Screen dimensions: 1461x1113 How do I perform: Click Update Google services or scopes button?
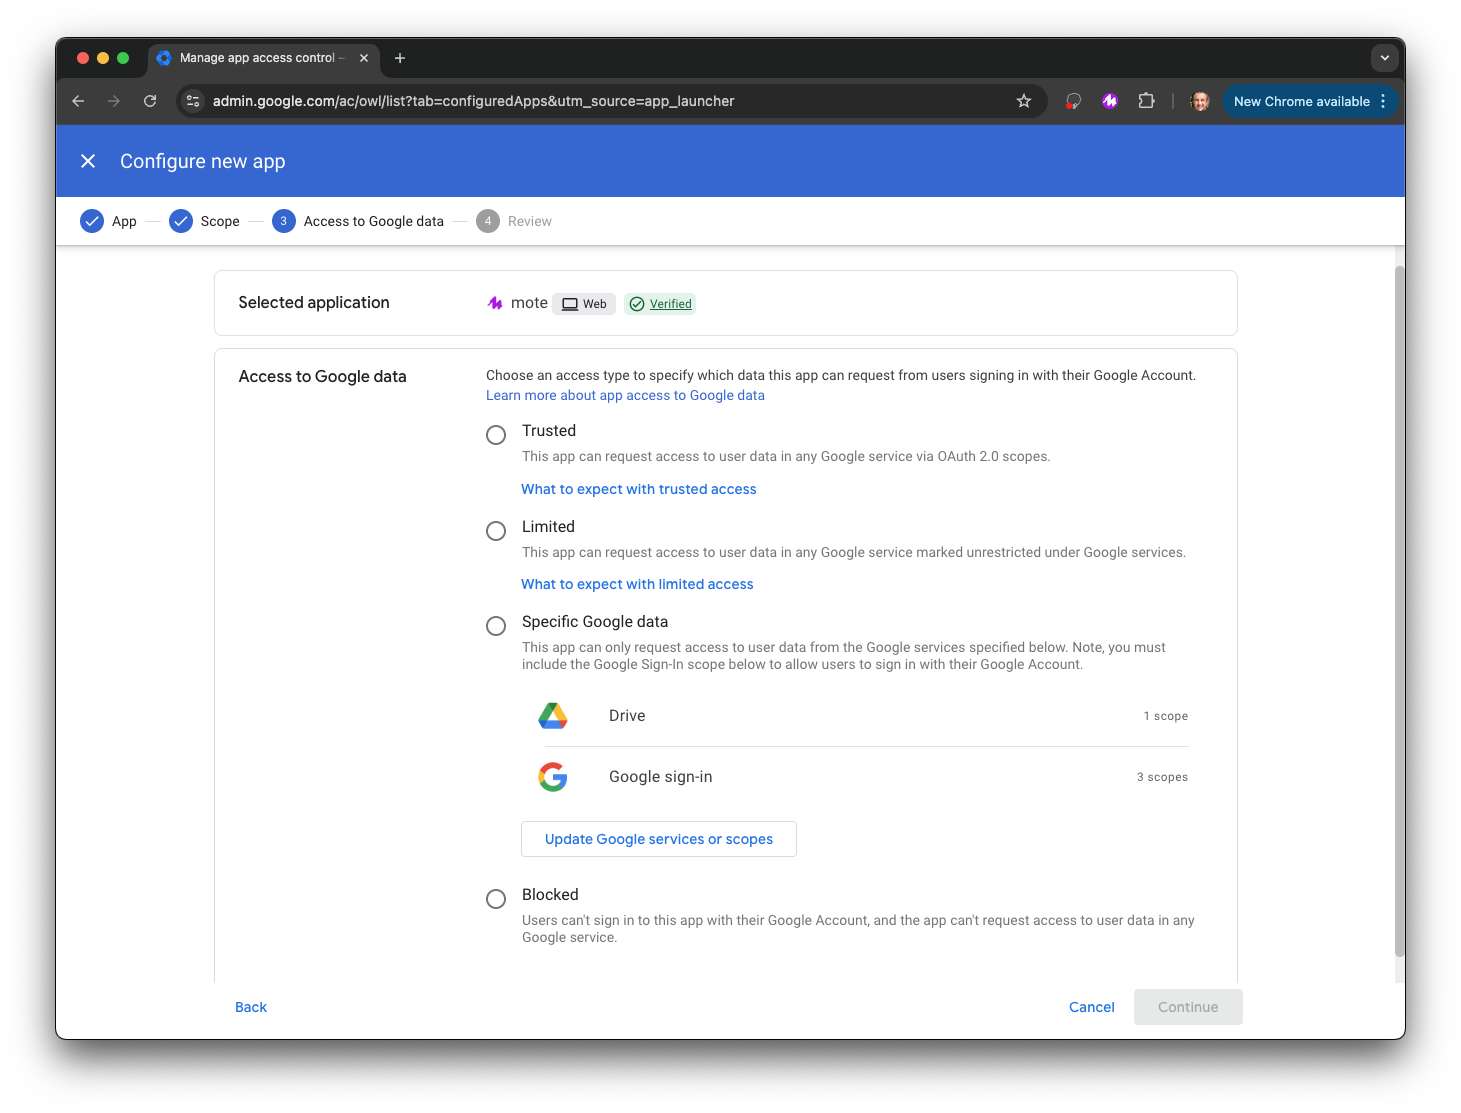pos(659,839)
